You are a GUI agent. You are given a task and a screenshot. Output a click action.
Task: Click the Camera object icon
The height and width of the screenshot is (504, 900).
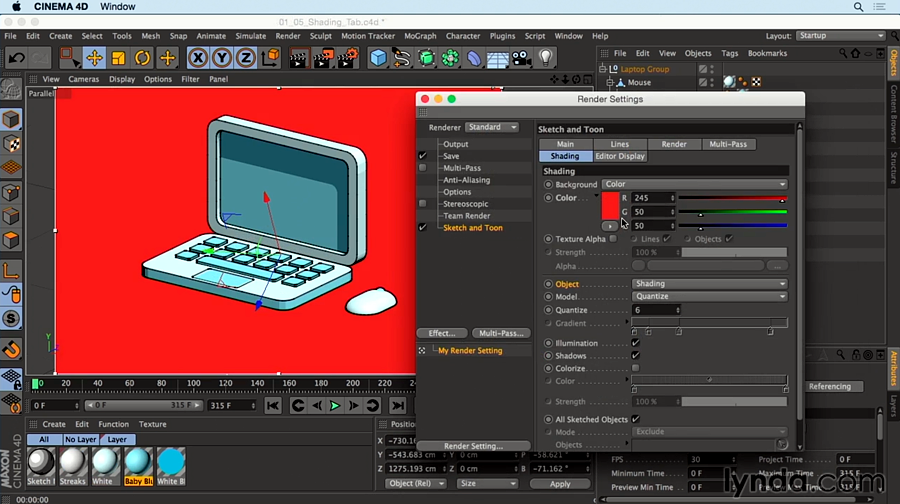(x=521, y=58)
